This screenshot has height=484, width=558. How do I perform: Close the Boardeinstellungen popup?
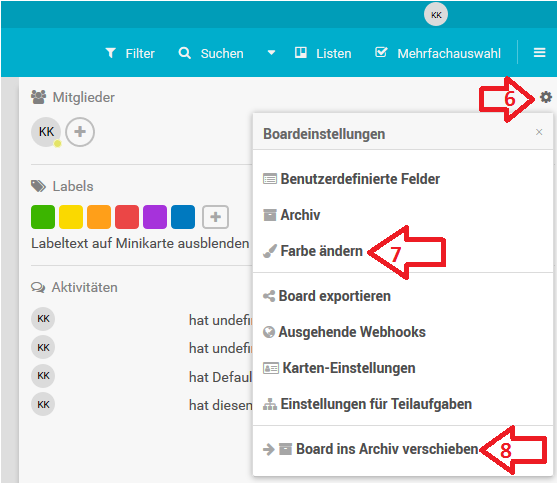(x=539, y=132)
